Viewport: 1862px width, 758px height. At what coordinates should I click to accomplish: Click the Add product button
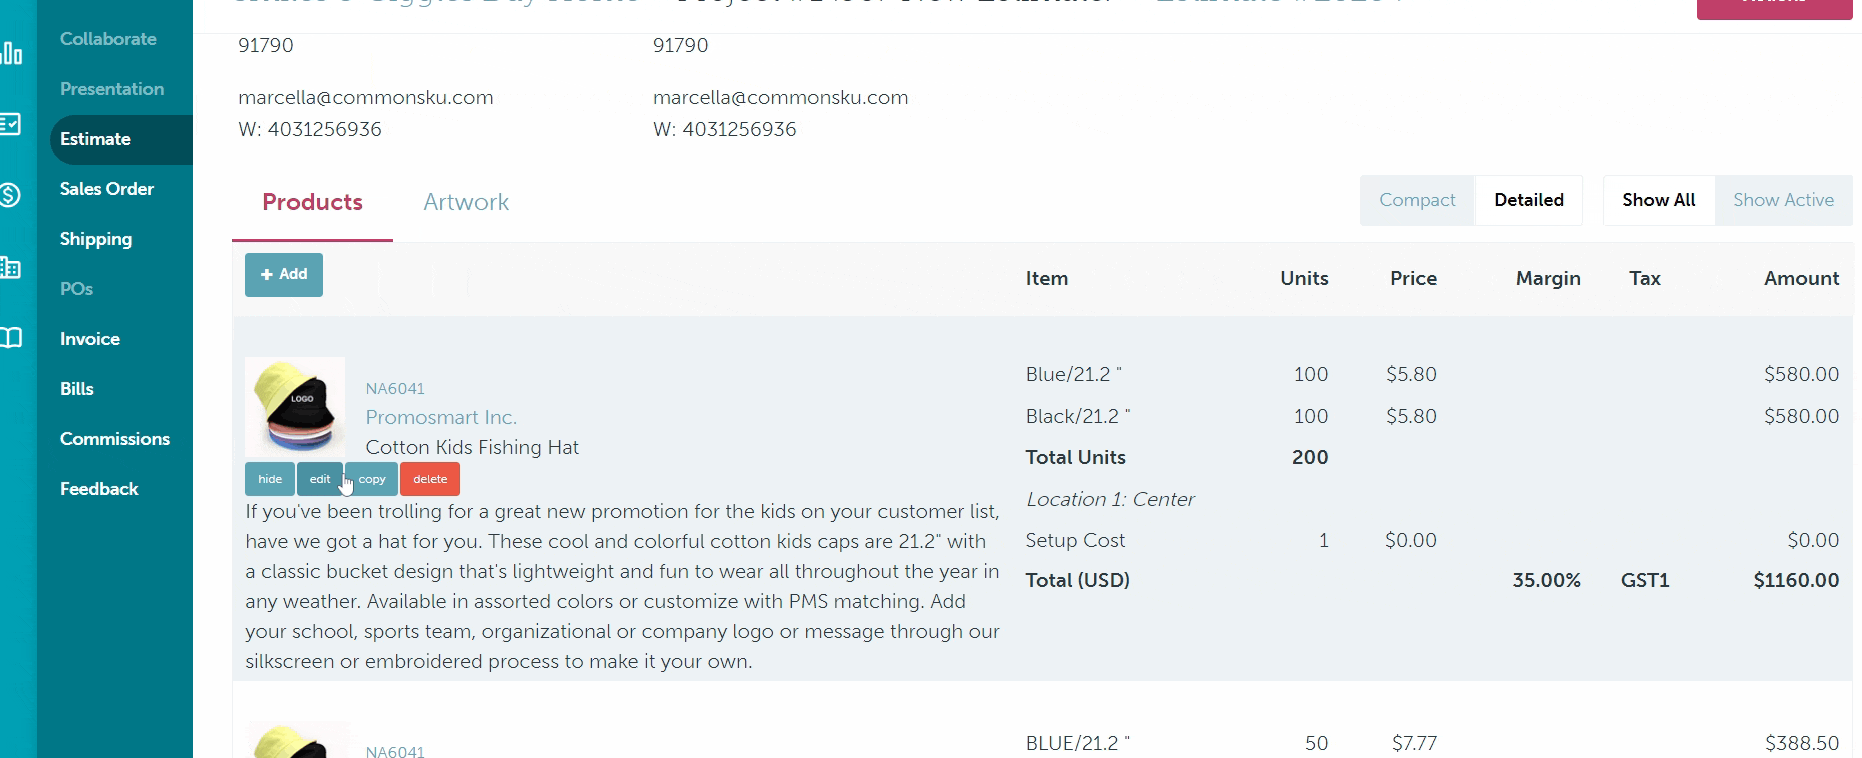pyautogui.click(x=284, y=275)
